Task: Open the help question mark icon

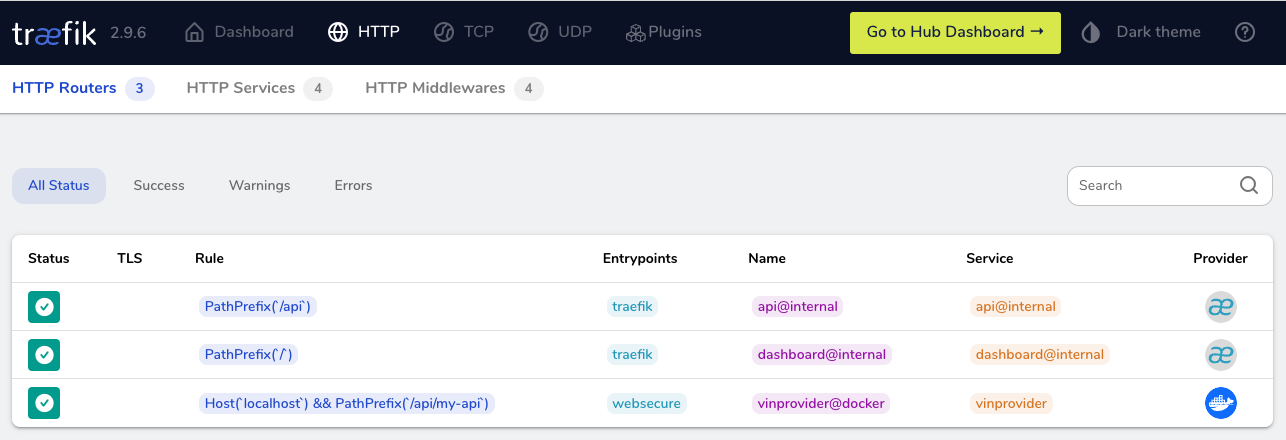Action: (1245, 32)
